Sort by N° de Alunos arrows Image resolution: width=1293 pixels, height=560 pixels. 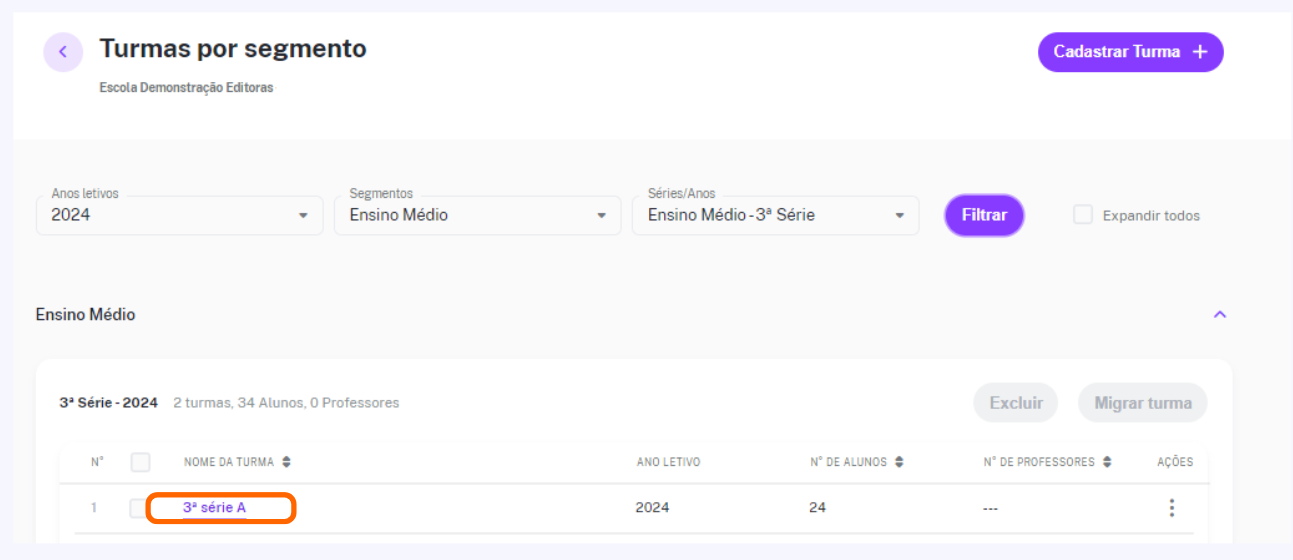[x=899, y=462]
